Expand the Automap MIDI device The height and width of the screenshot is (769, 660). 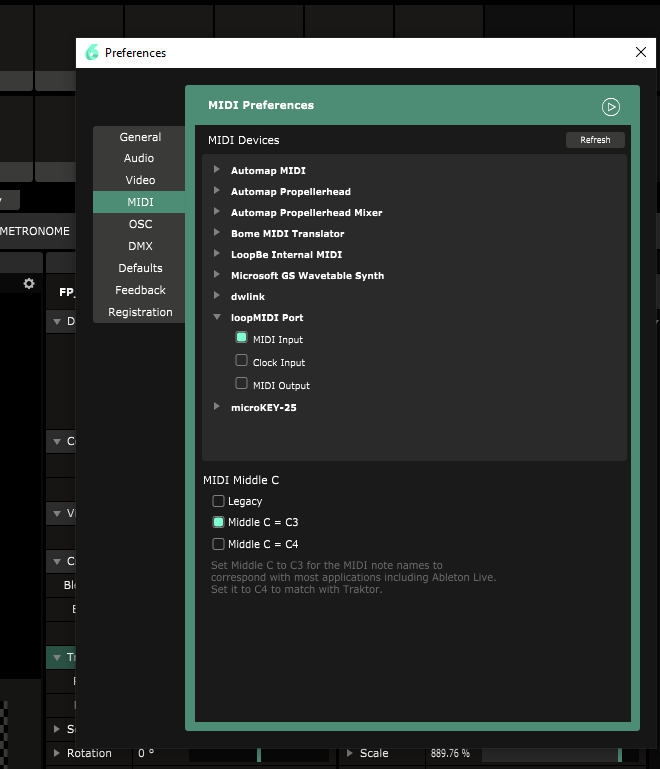pyautogui.click(x=217, y=170)
